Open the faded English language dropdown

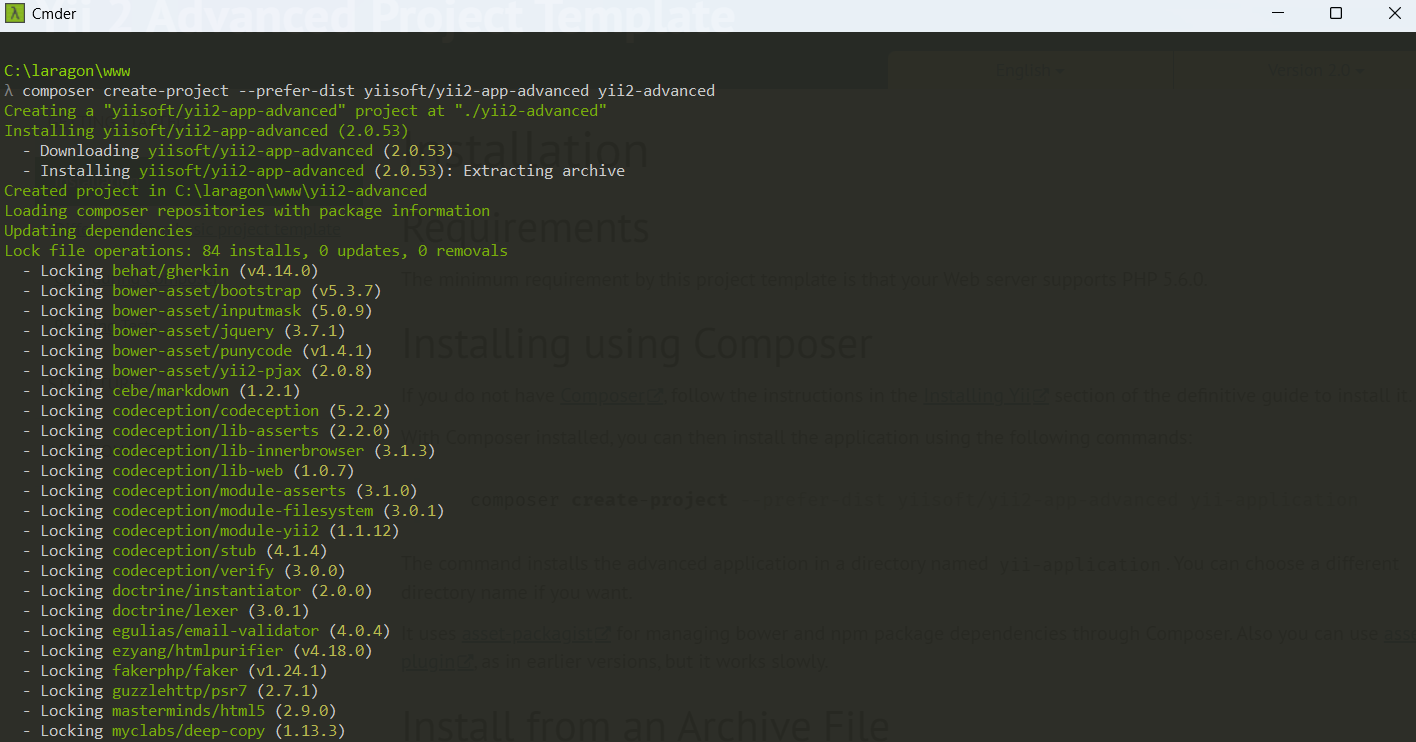(1030, 71)
